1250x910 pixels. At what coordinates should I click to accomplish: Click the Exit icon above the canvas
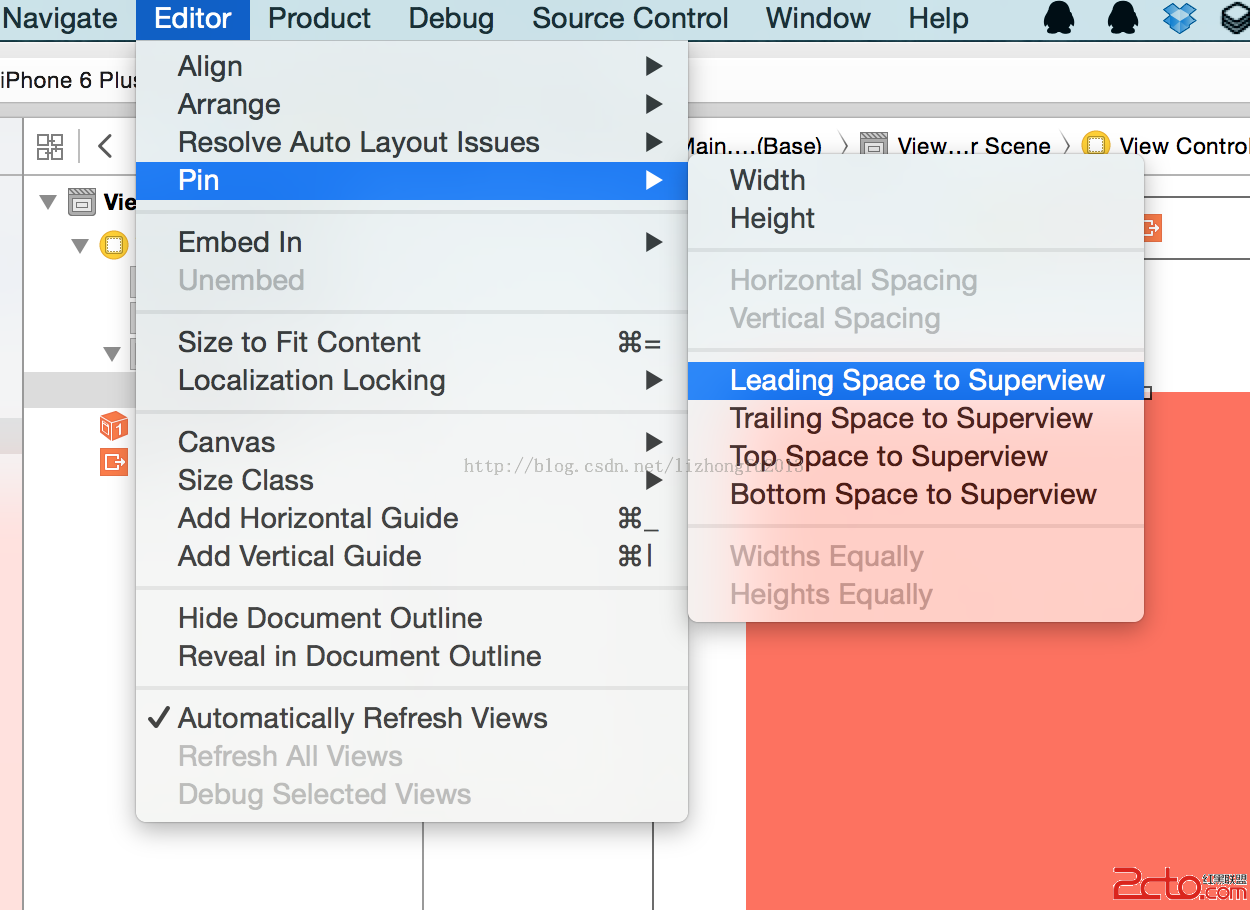tap(1151, 229)
